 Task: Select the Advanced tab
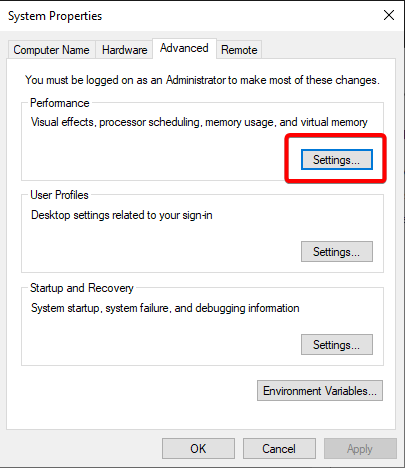184,48
